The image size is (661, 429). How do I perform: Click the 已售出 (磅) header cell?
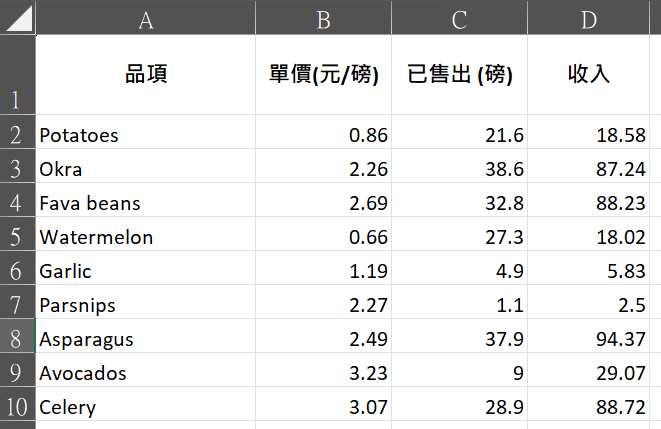point(459,75)
